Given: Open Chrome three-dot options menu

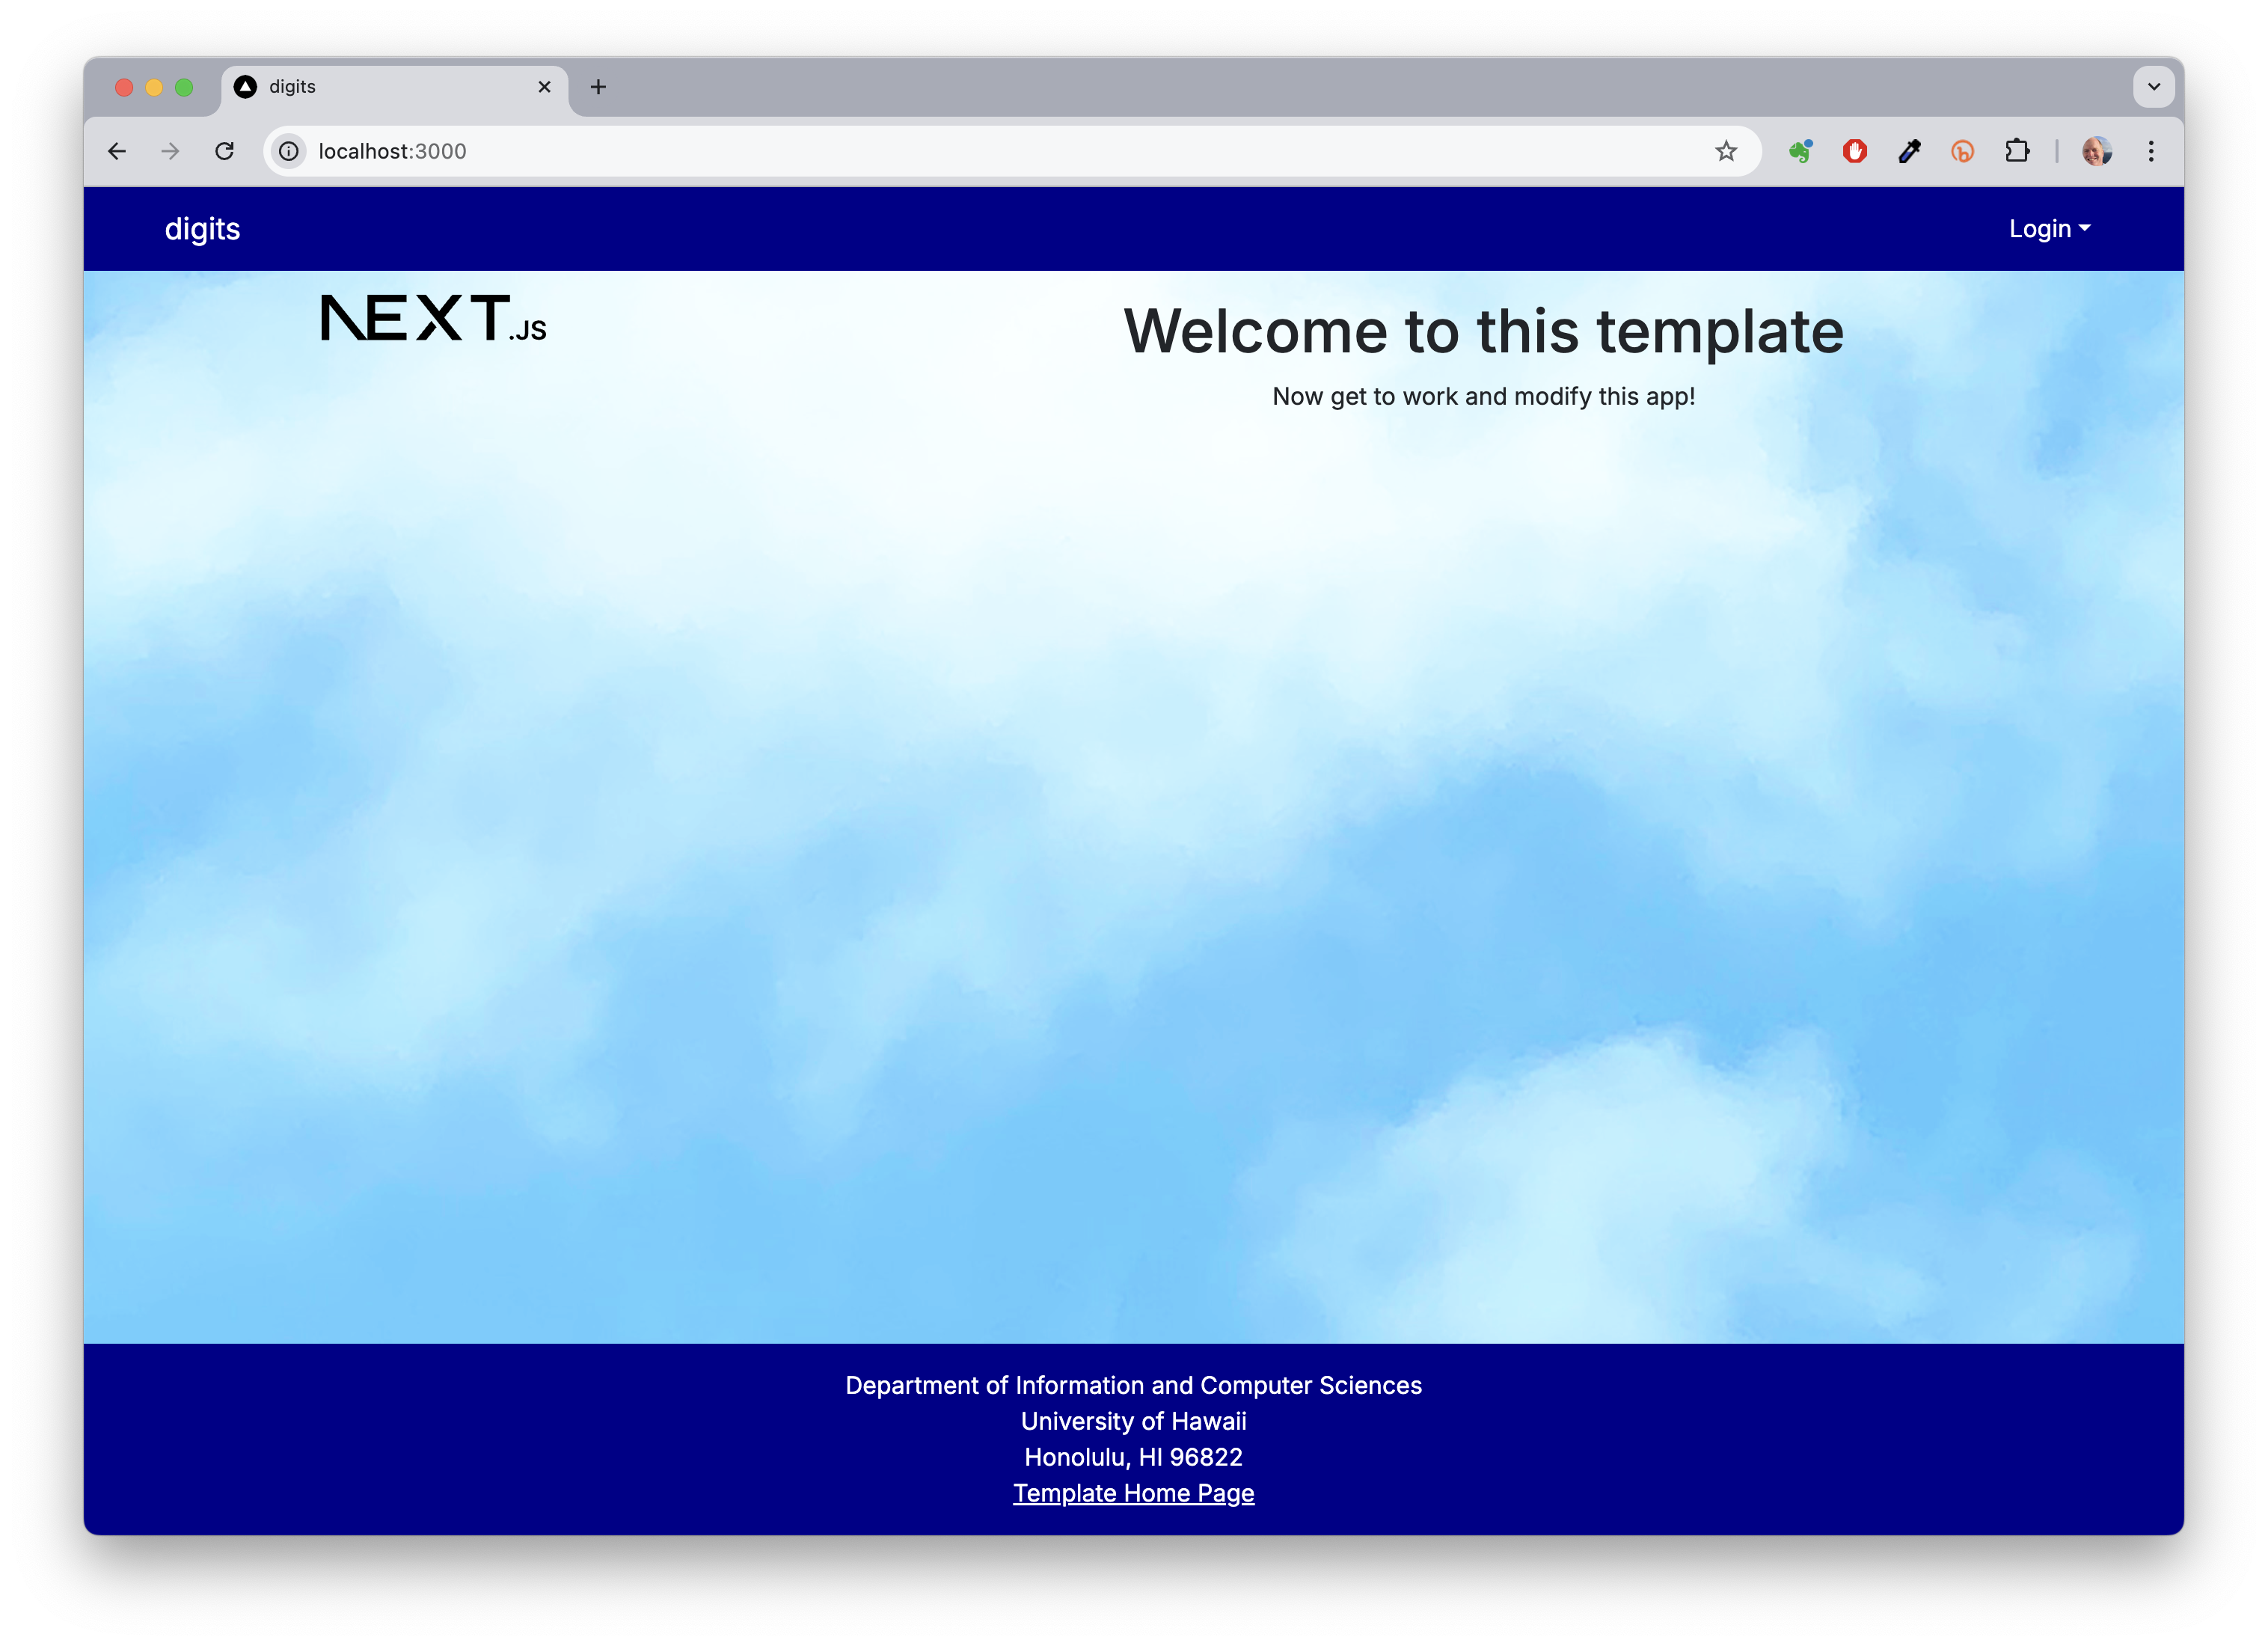Looking at the screenshot, I should (x=2151, y=151).
